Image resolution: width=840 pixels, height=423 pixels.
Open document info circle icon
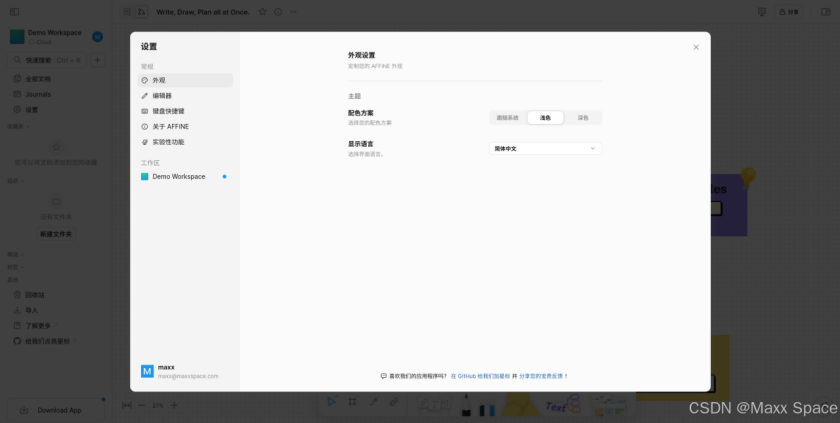(278, 12)
